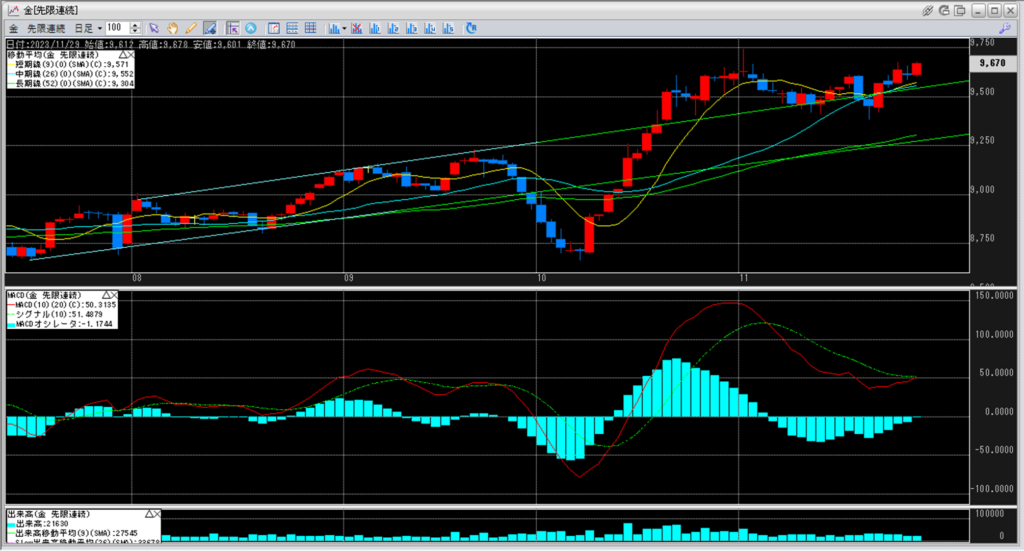Activate the hand pan tool
This screenshot has height=551, width=1024.
point(172,28)
